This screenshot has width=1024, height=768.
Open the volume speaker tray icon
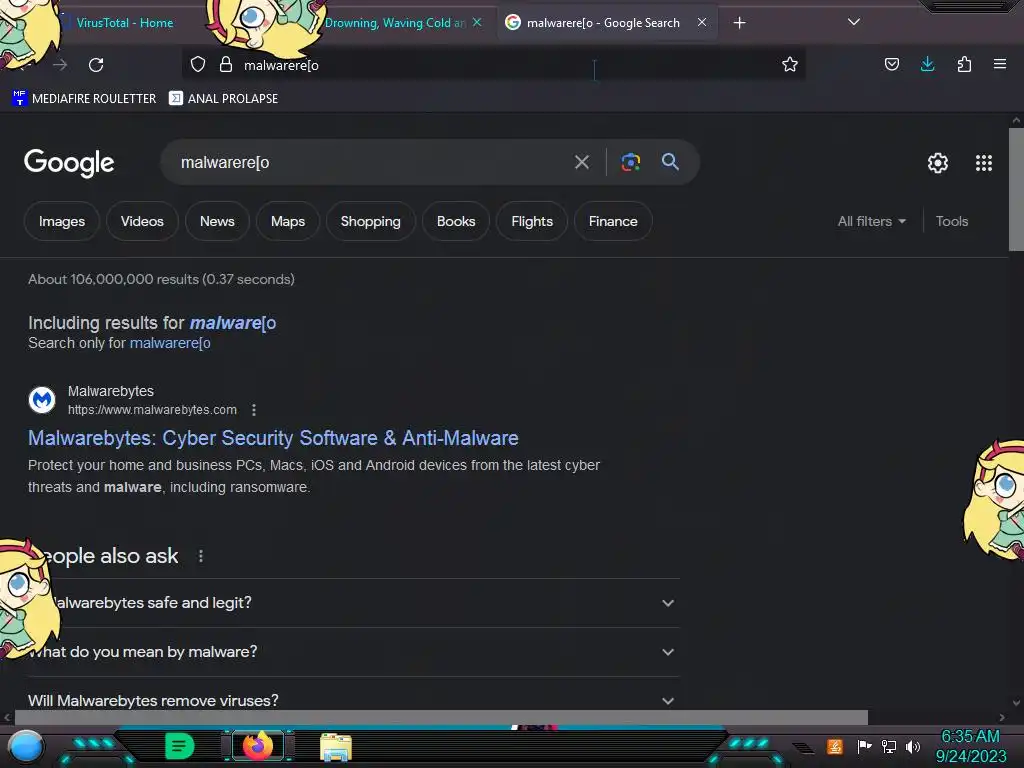click(x=912, y=746)
